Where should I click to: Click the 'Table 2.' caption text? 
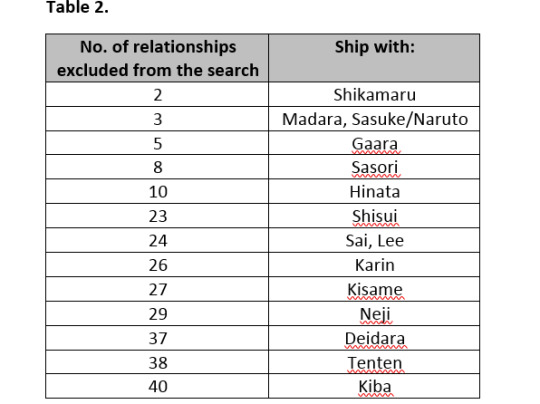coord(77,7)
